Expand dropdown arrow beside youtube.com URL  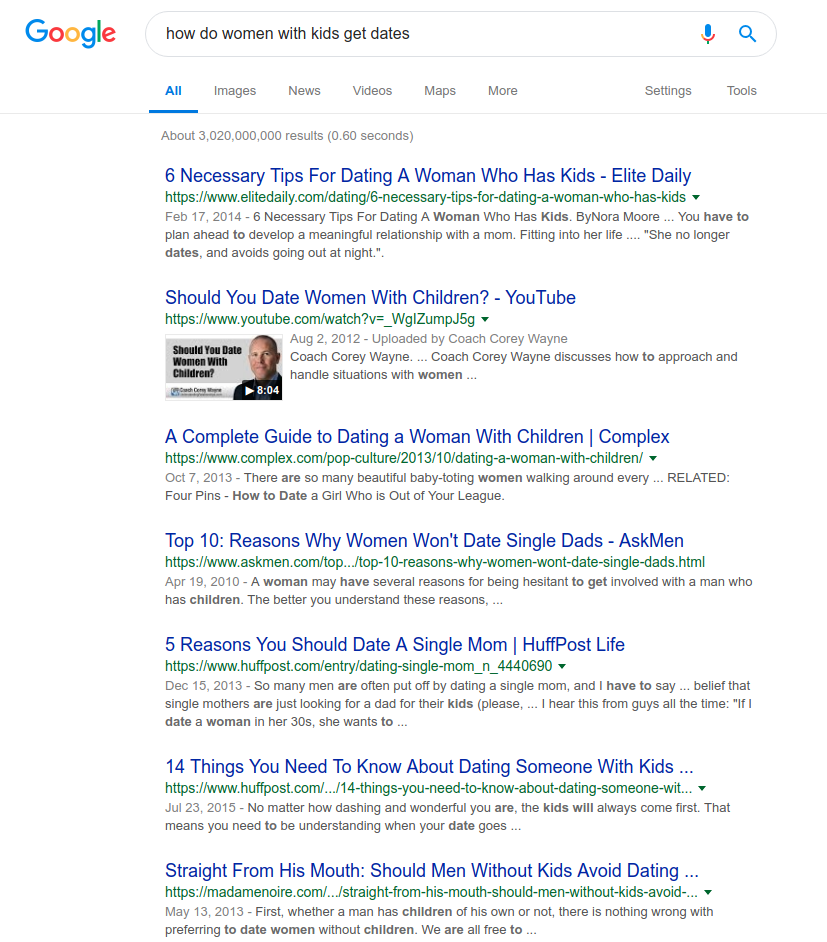click(485, 319)
